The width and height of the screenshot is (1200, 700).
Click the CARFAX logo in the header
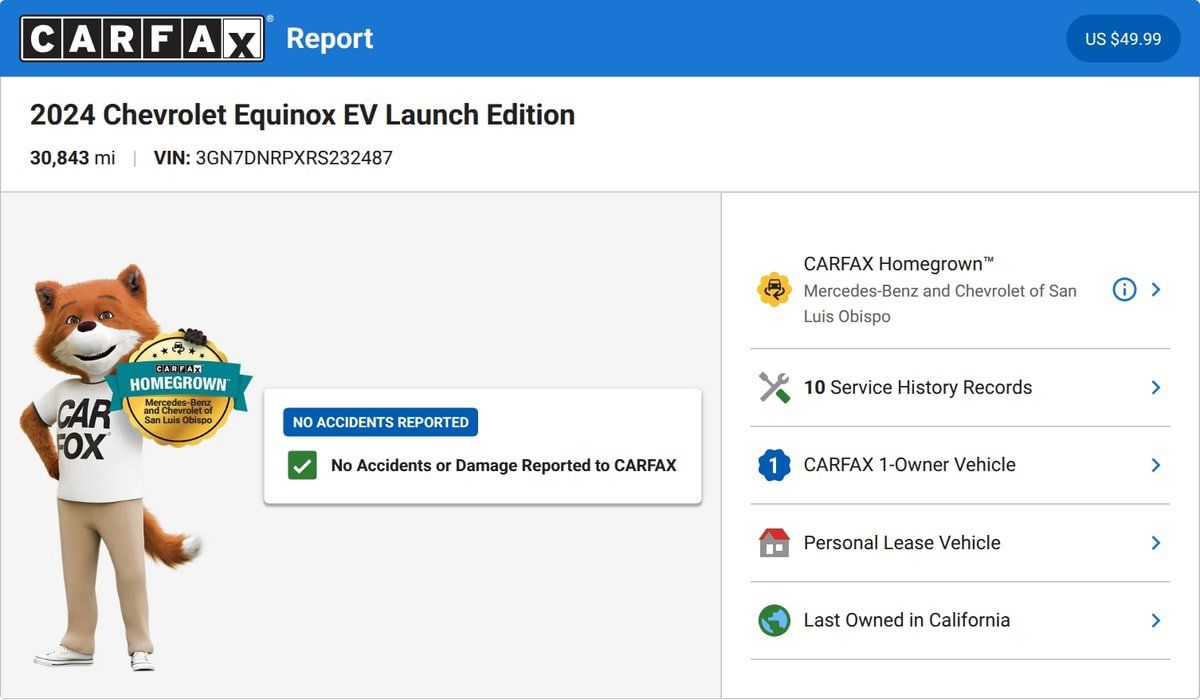tap(143, 39)
